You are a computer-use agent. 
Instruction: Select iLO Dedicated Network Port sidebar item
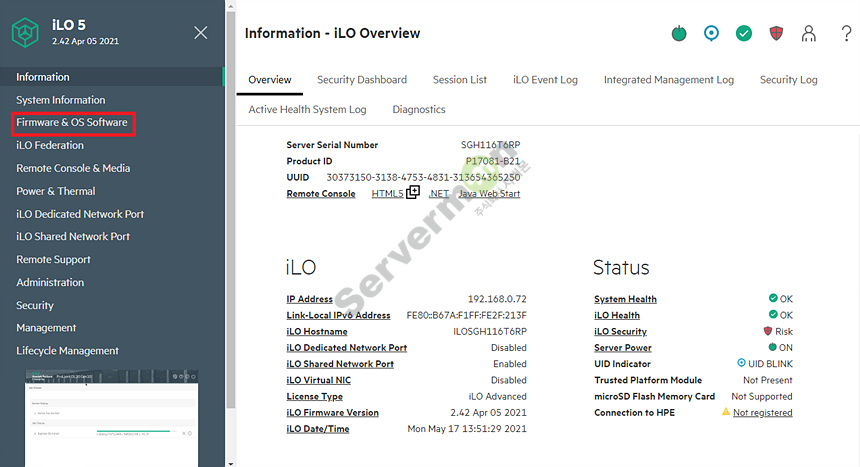[80, 214]
